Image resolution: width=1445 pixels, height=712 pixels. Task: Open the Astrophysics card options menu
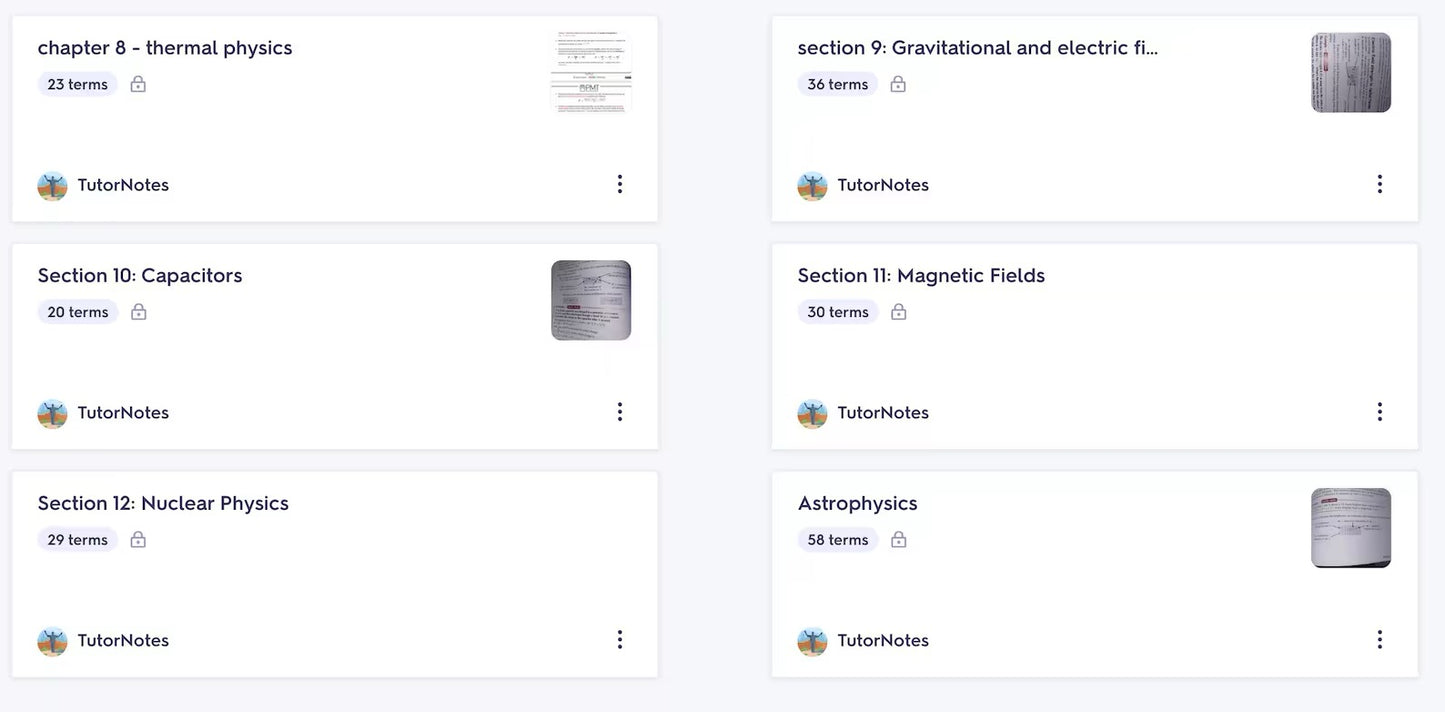click(1380, 640)
